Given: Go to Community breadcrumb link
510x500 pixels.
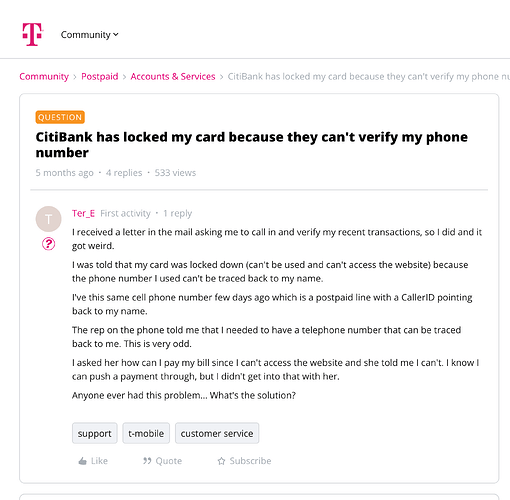Looking at the screenshot, I should 44,76.
